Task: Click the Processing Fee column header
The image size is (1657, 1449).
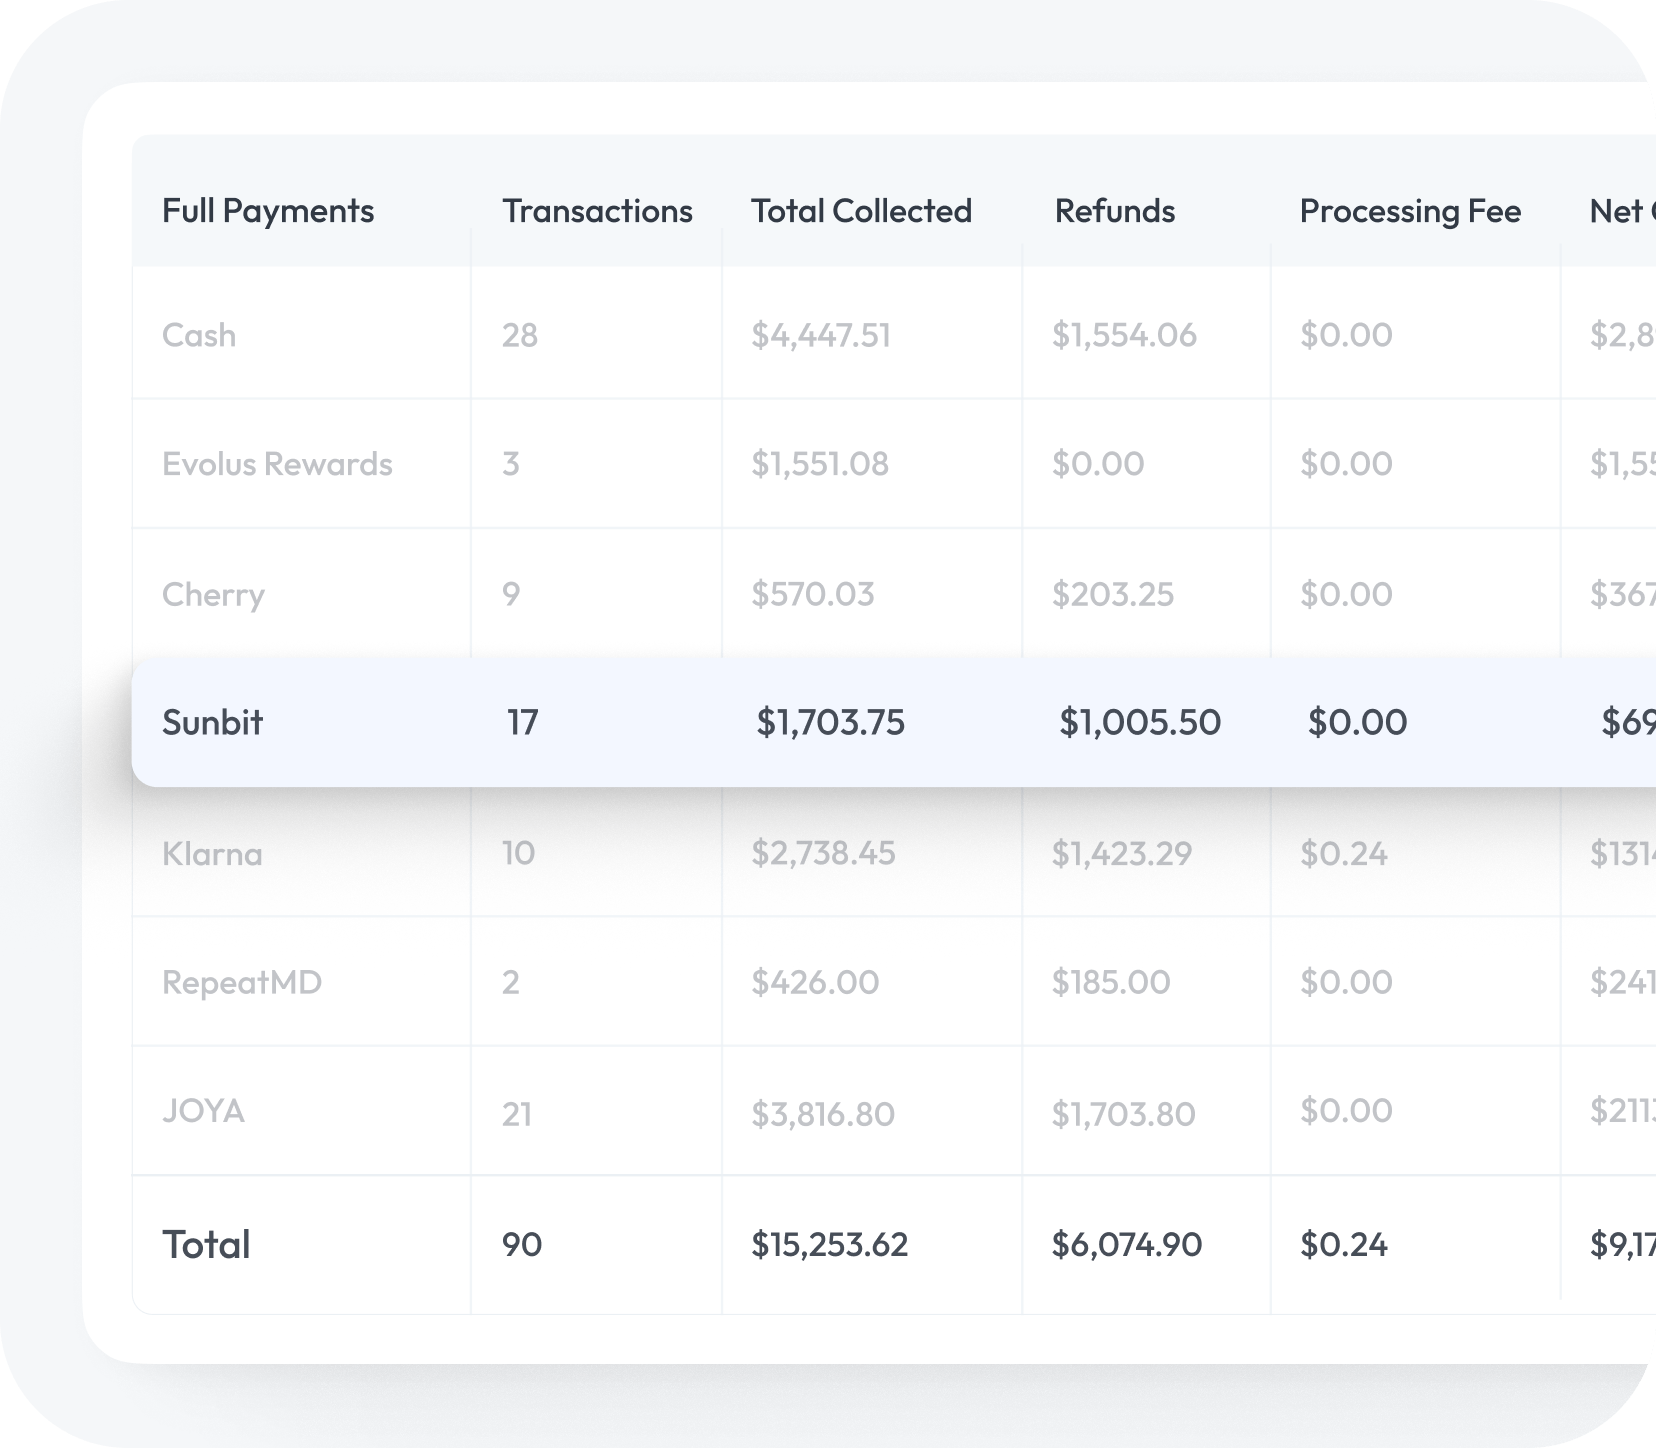Action: (x=1410, y=211)
